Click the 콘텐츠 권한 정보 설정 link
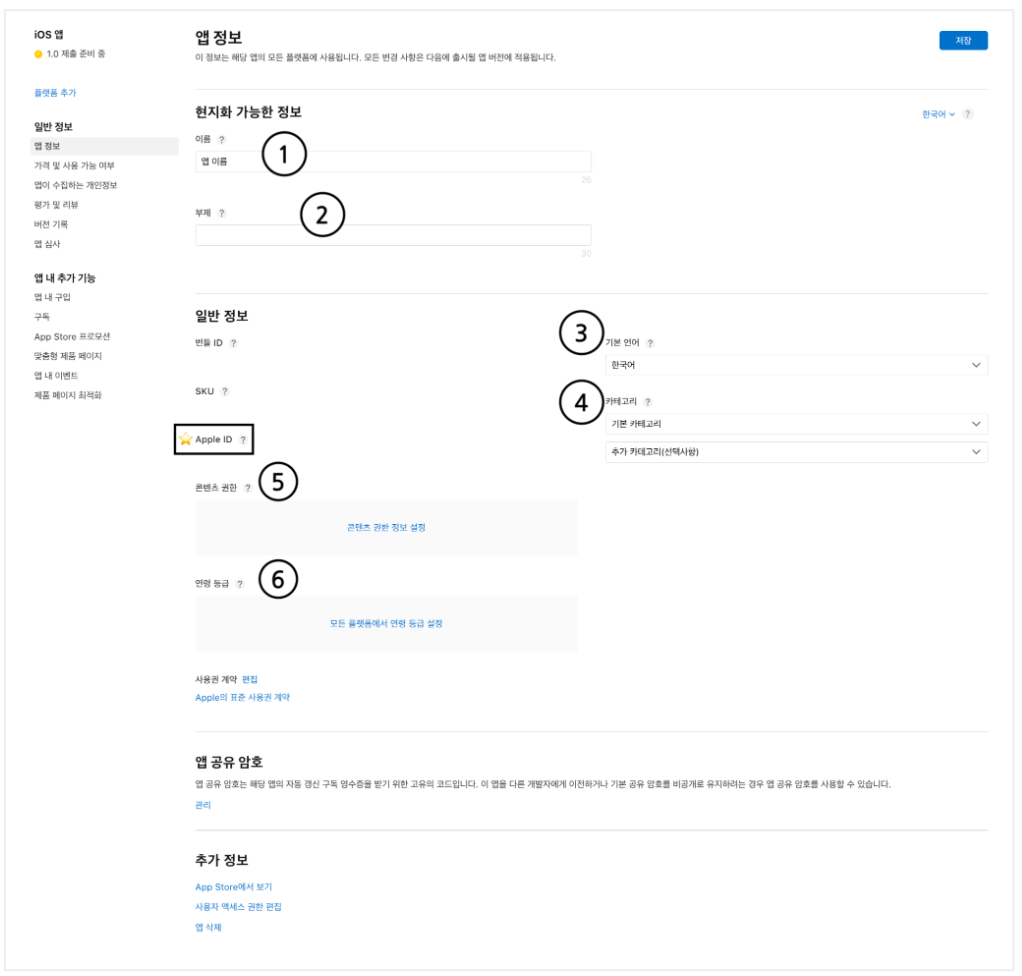Viewport: 1022px width, 976px height. (386, 527)
